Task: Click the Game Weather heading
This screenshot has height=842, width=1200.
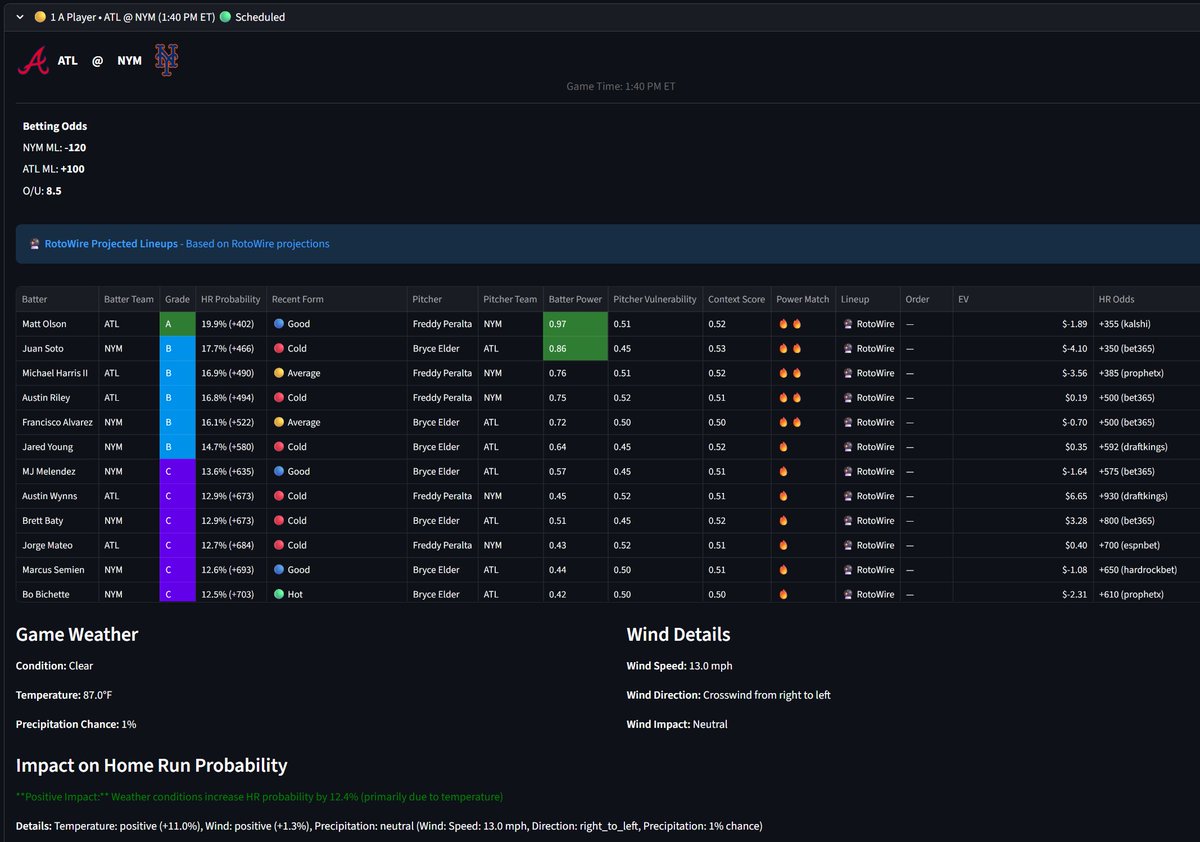Action: [x=77, y=634]
